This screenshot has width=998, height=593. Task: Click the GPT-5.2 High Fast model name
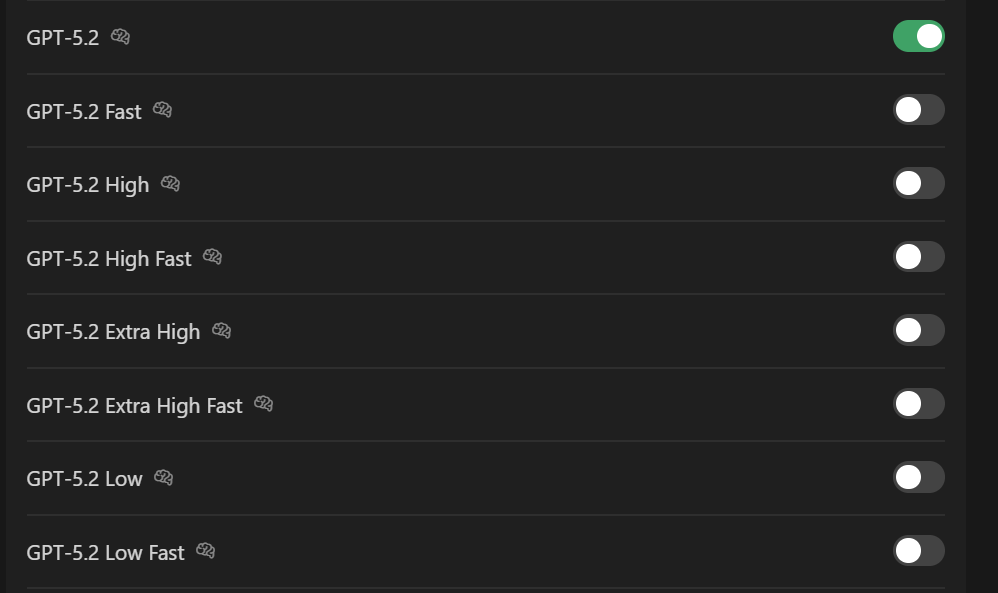[108, 259]
